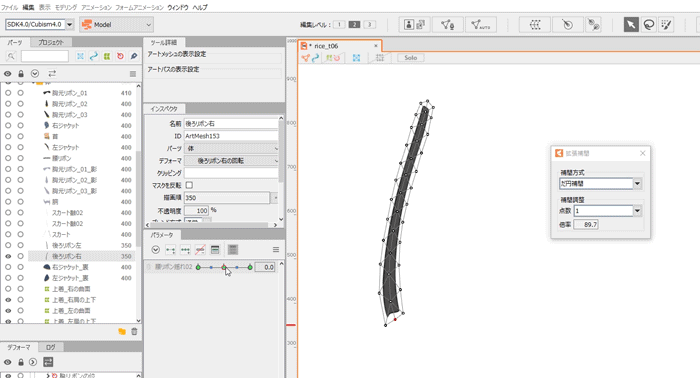
Task: Expand parts list collapse chevron in header
Action: [35, 74]
